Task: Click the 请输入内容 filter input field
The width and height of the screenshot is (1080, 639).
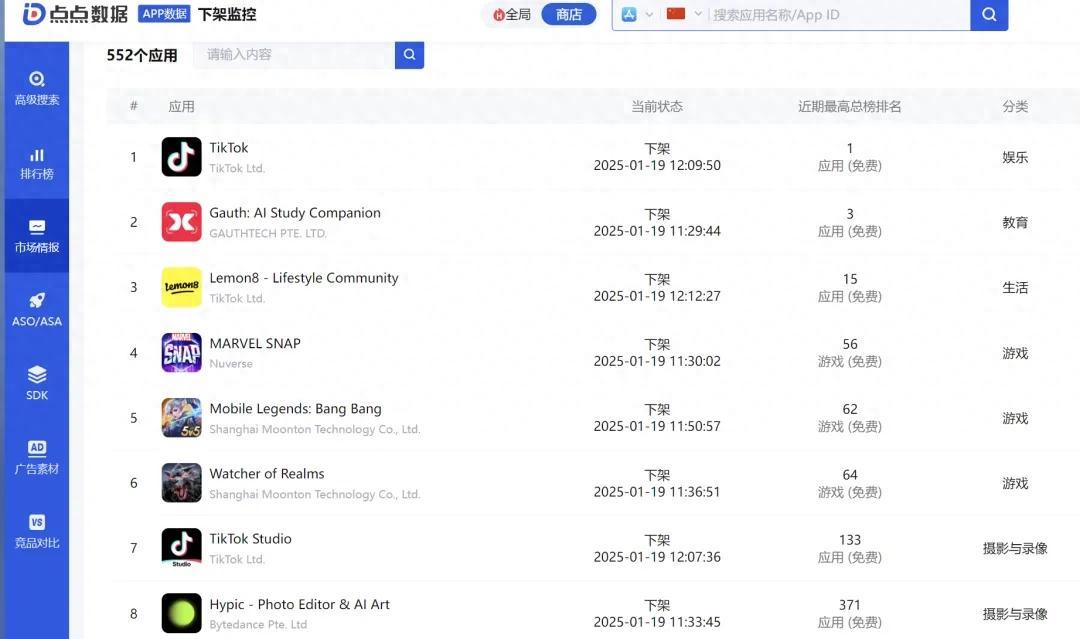Action: 295,55
